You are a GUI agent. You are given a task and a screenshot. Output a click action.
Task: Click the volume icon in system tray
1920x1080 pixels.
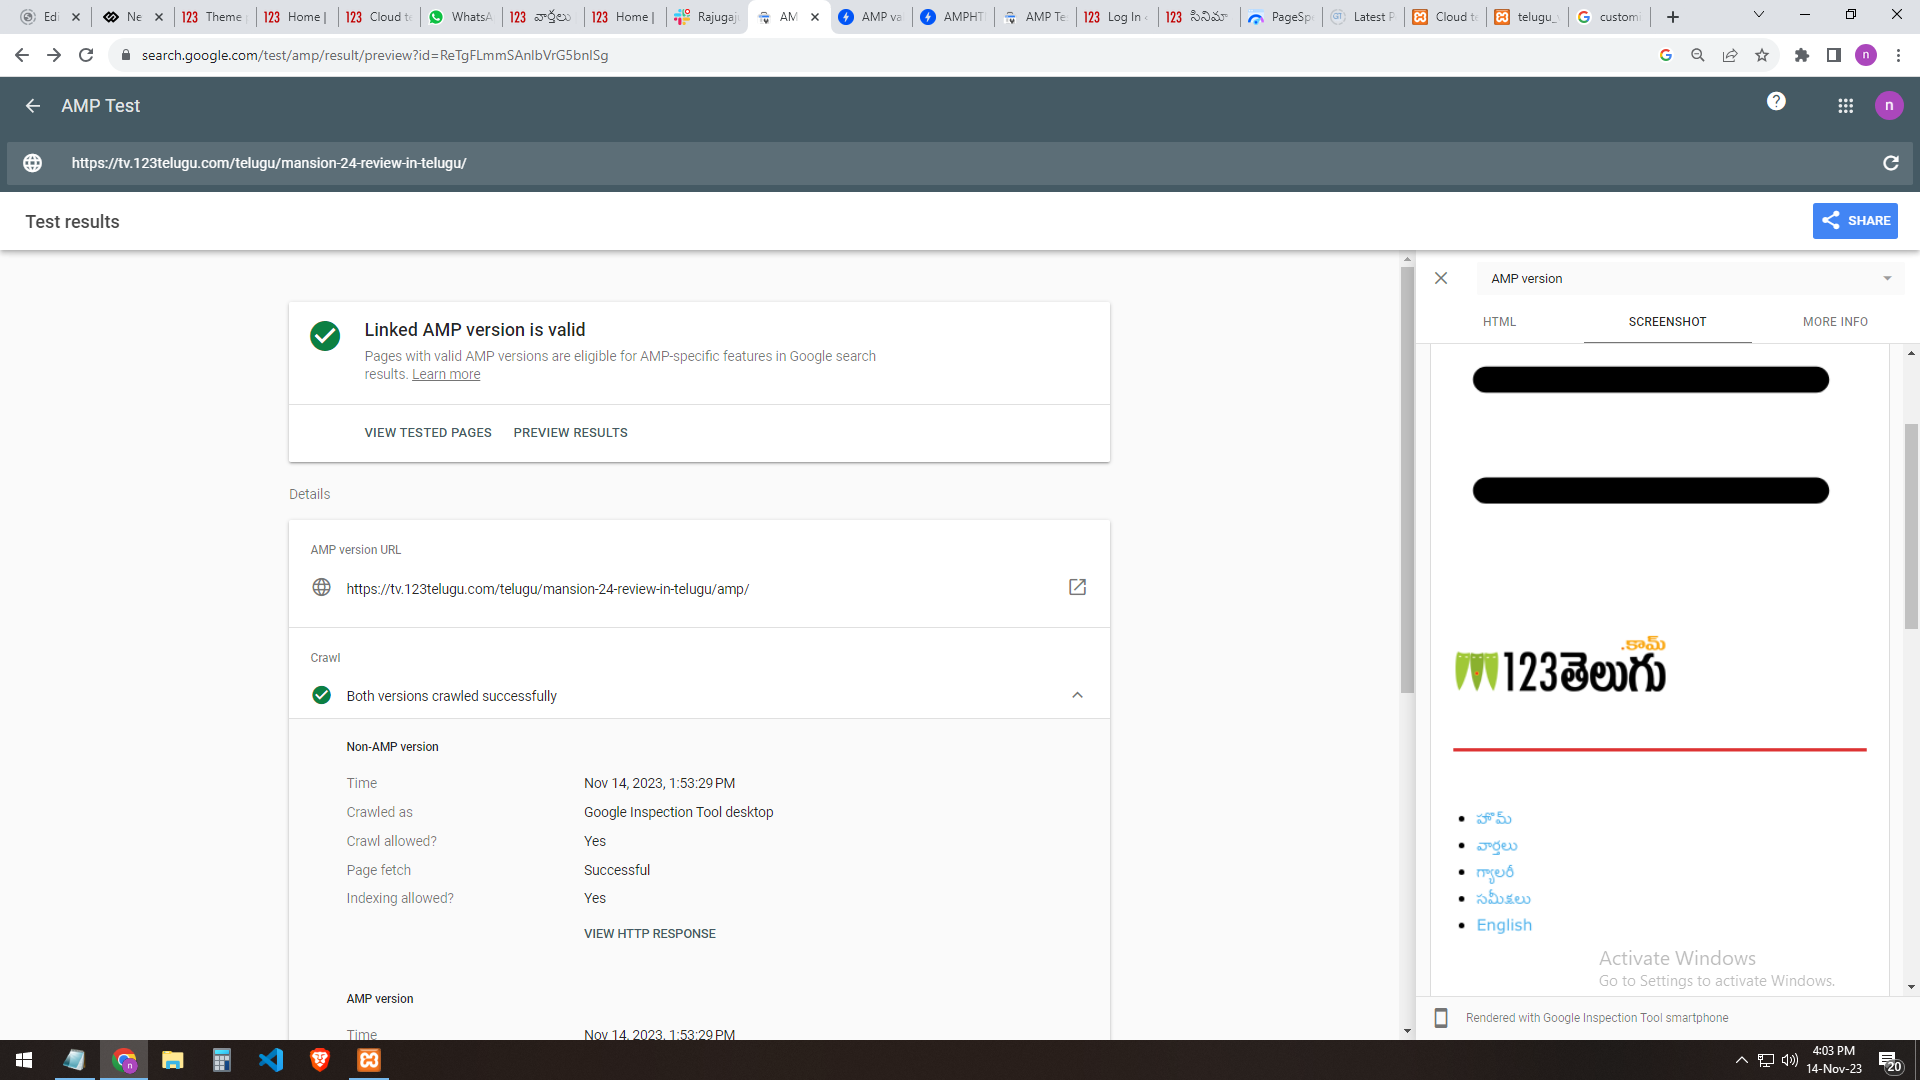(x=1790, y=1060)
